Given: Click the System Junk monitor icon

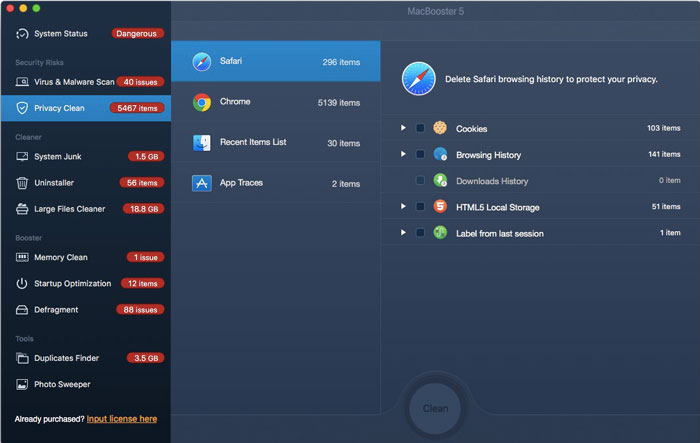Looking at the screenshot, I should (22, 157).
